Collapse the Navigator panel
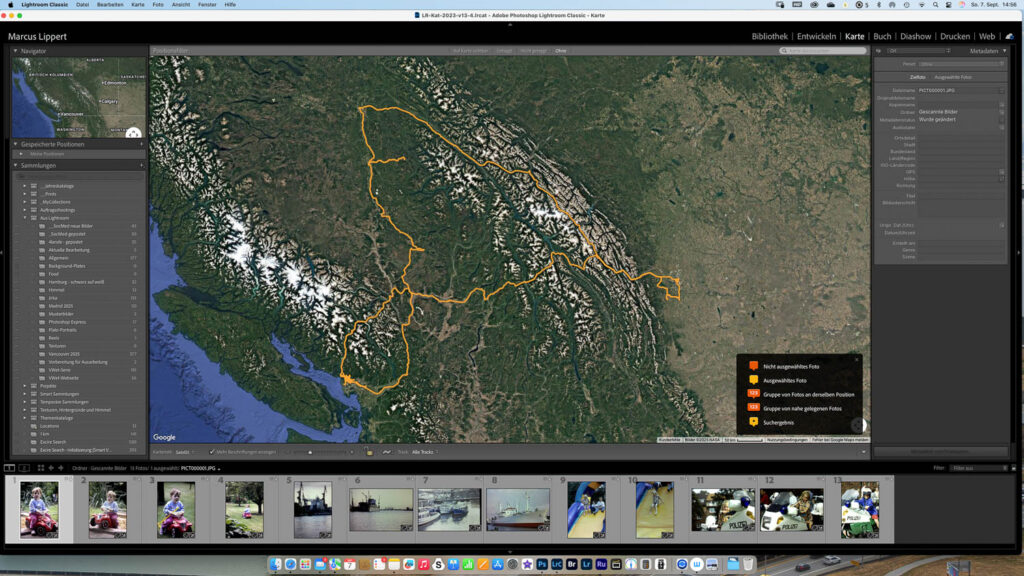 [16, 51]
